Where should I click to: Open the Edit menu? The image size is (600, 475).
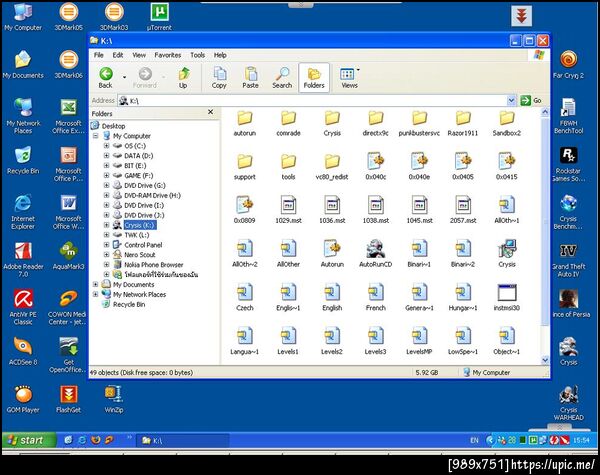pyautogui.click(x=118, y=55)
